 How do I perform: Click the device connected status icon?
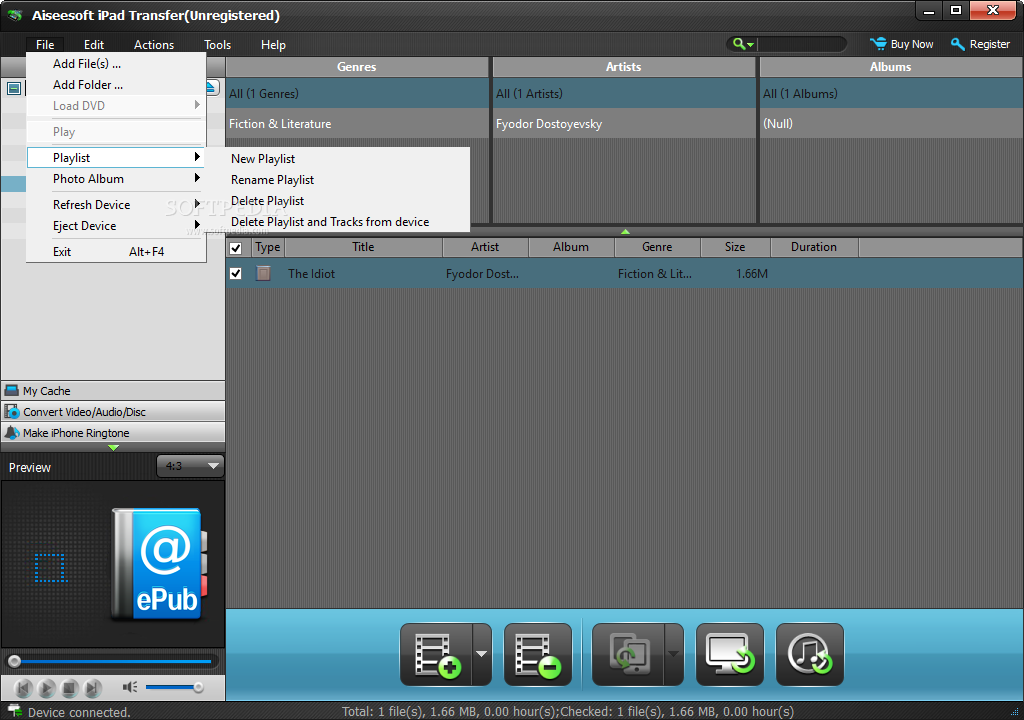[x=14, y=712]
